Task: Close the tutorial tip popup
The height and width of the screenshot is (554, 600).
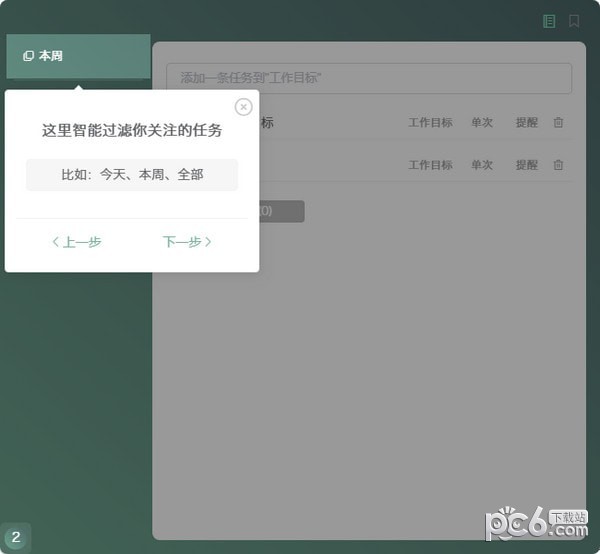Action: 243,107
